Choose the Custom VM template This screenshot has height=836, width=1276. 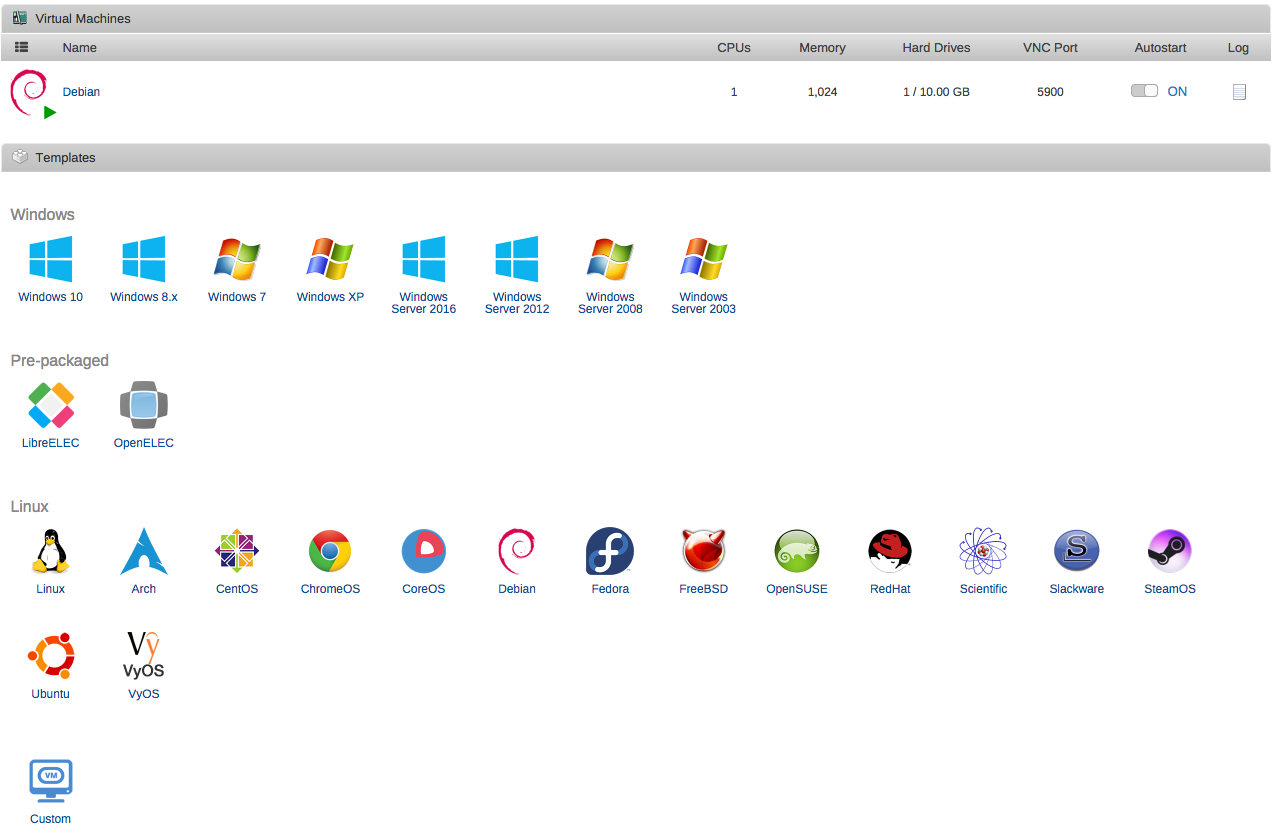click(50, 781)
